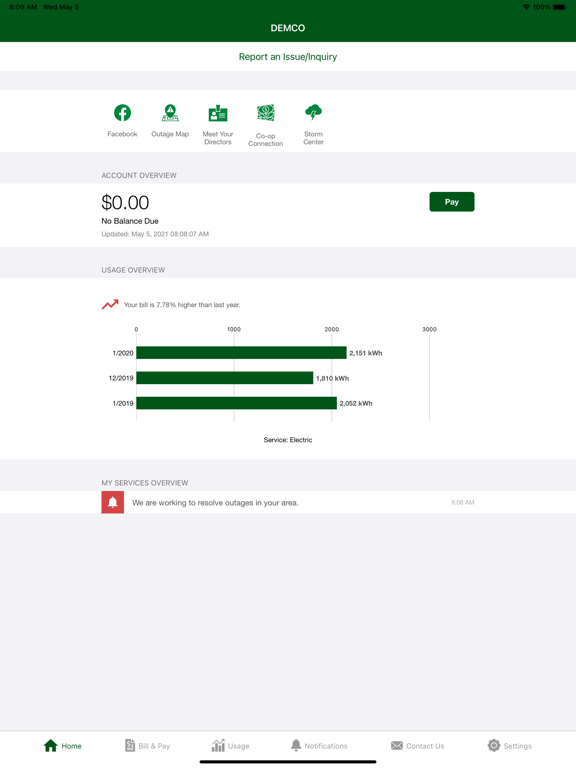Check the Wi-Fi status icon

(526, 7)
